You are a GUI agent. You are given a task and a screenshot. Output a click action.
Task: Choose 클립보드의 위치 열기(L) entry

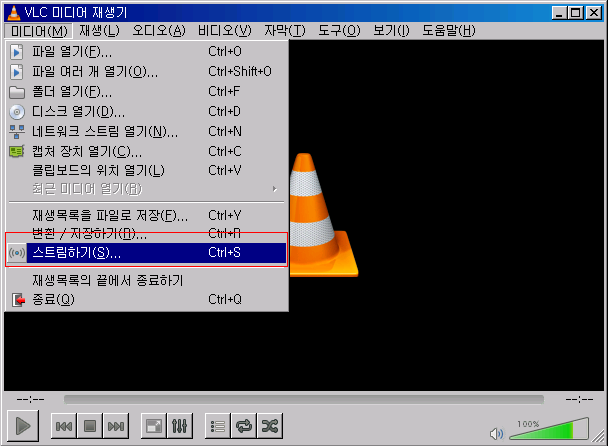tap(147, 170)
